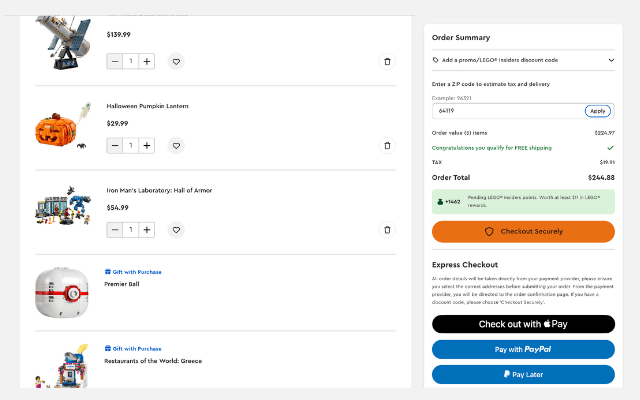Viewport: 640px width, 400px height.
Task: Click the Greece Gift with Purchase label
Action: coord(133,349)
